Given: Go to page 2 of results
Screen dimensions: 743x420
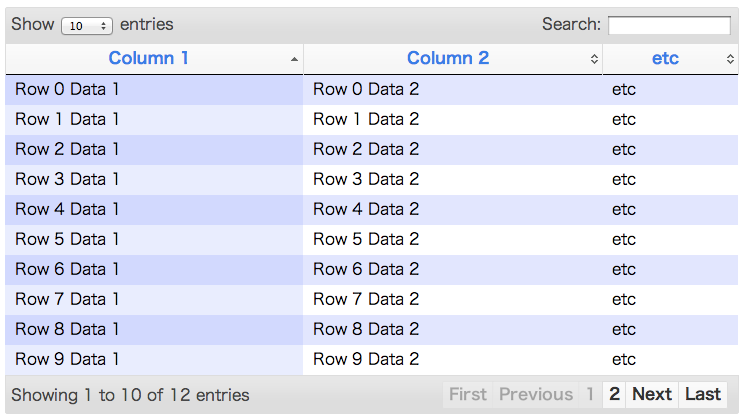Looking at the screenshot, I should [x=614, y=394].
